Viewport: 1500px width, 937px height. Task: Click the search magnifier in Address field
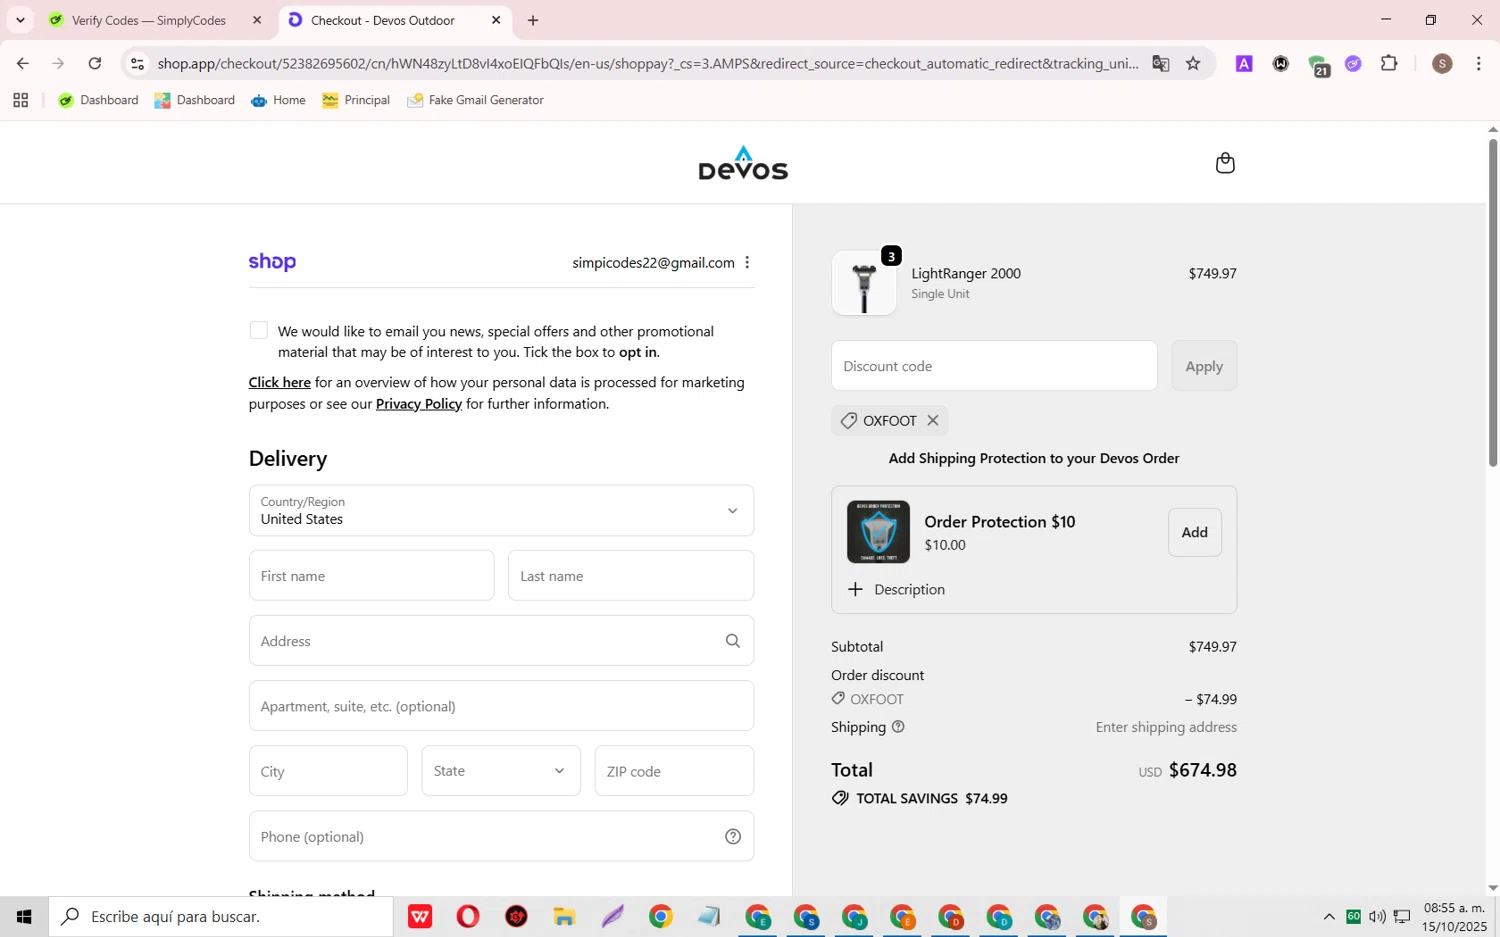pyautogui.click(x=733, y=641)
